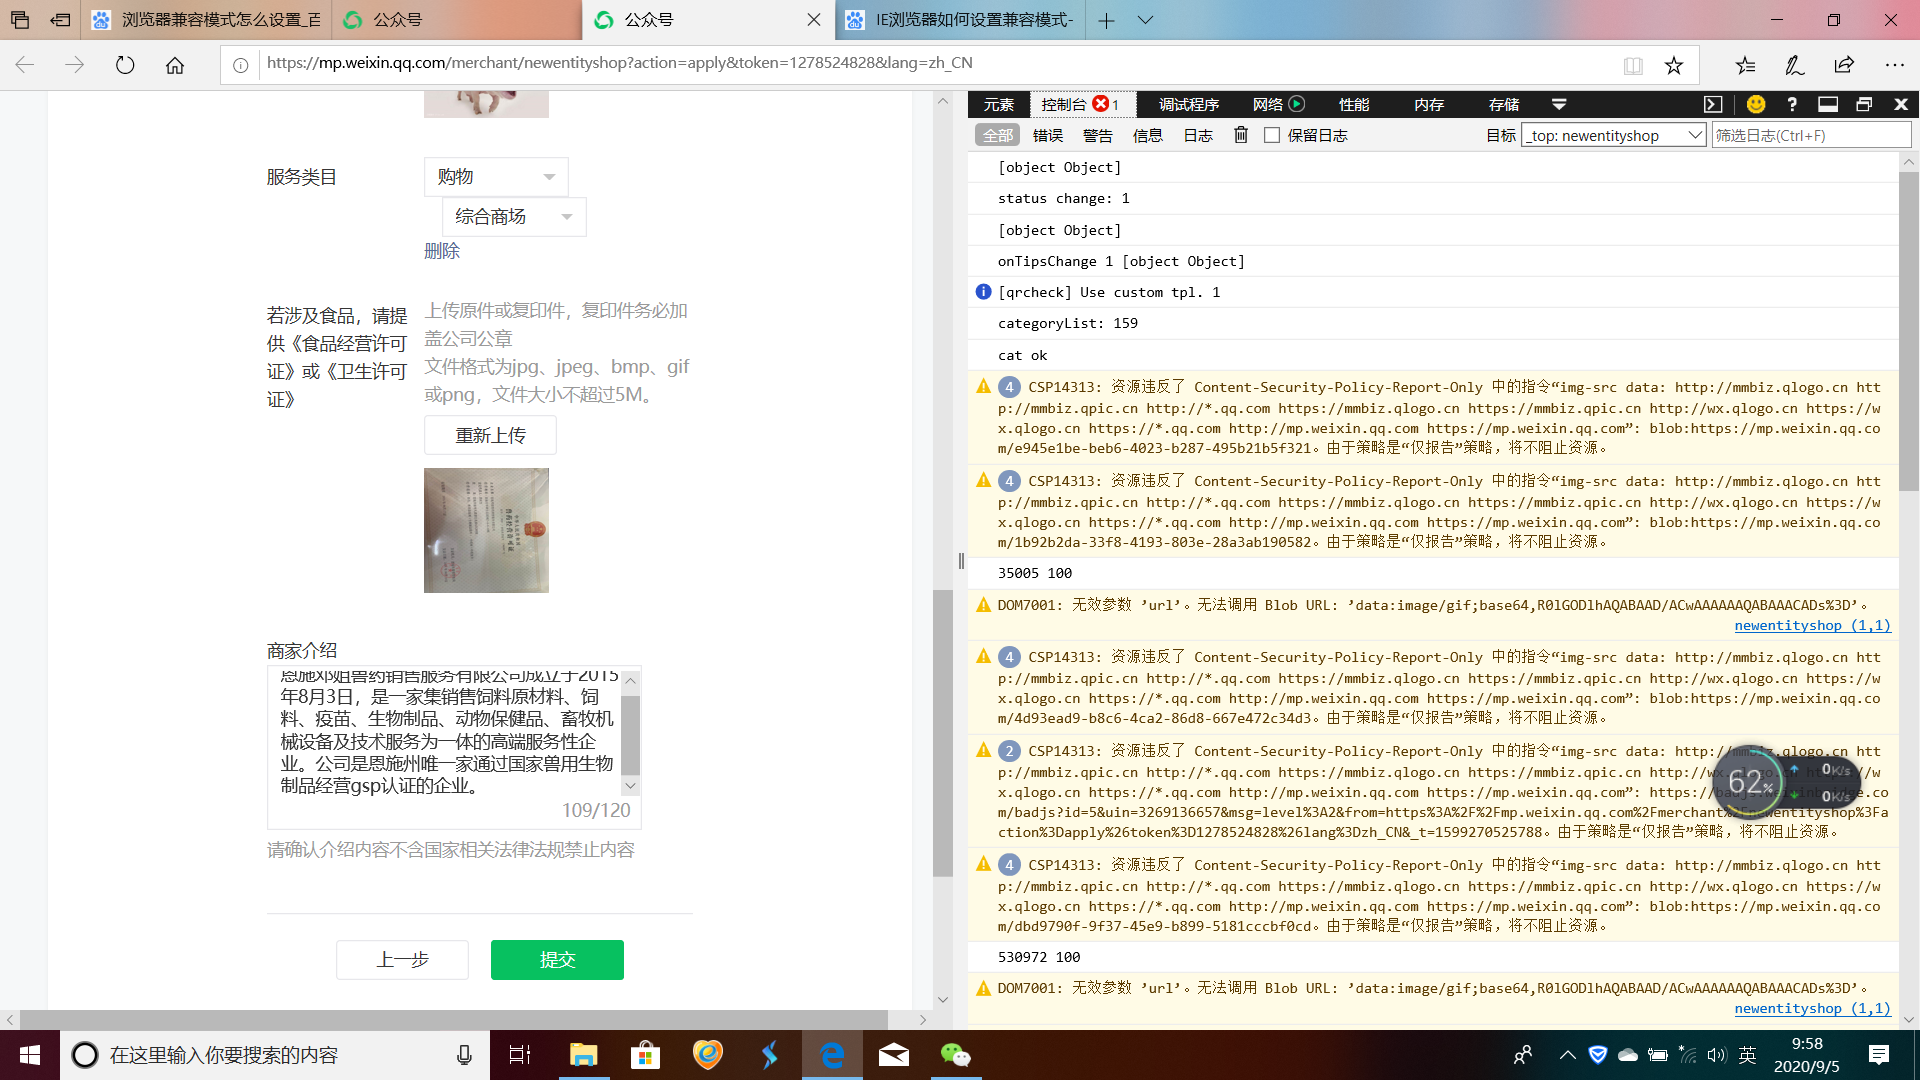Clear console with trash icon

pos(1241,135)
